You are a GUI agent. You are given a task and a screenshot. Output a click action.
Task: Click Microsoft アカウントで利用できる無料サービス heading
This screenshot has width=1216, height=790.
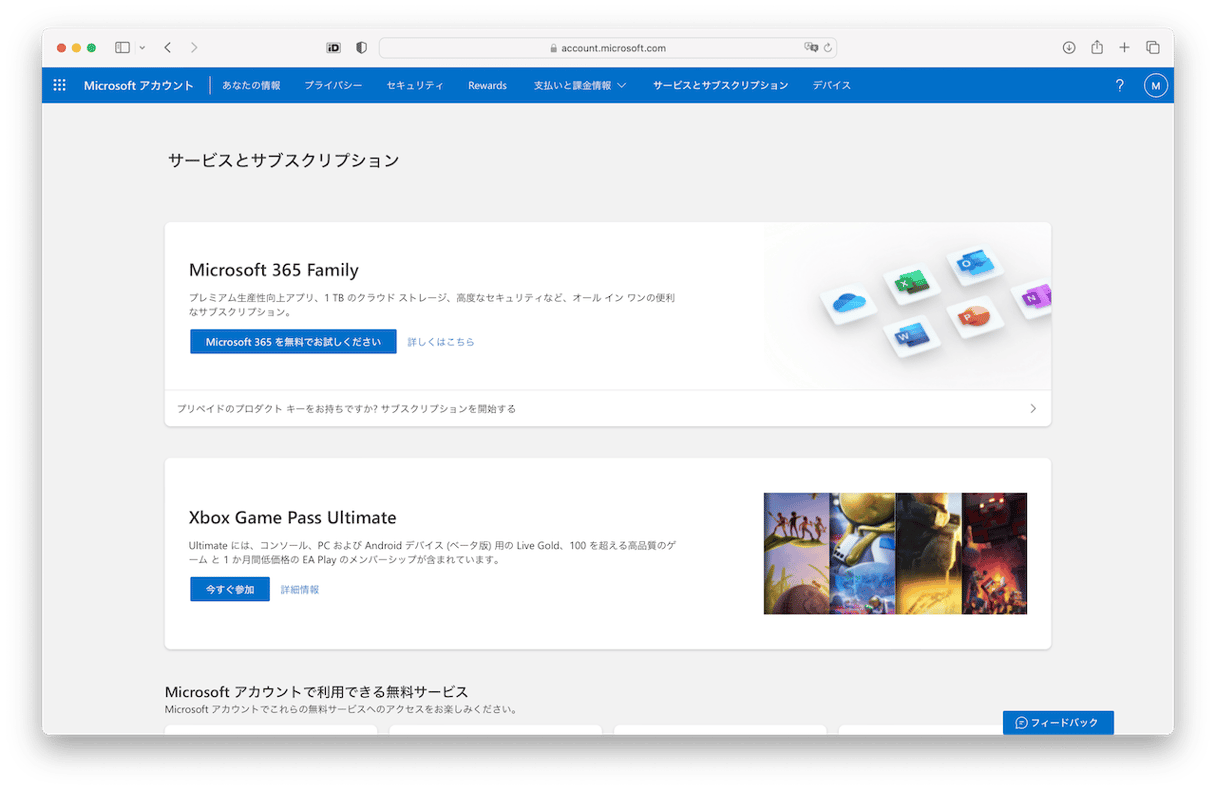[x=316, y=692]
